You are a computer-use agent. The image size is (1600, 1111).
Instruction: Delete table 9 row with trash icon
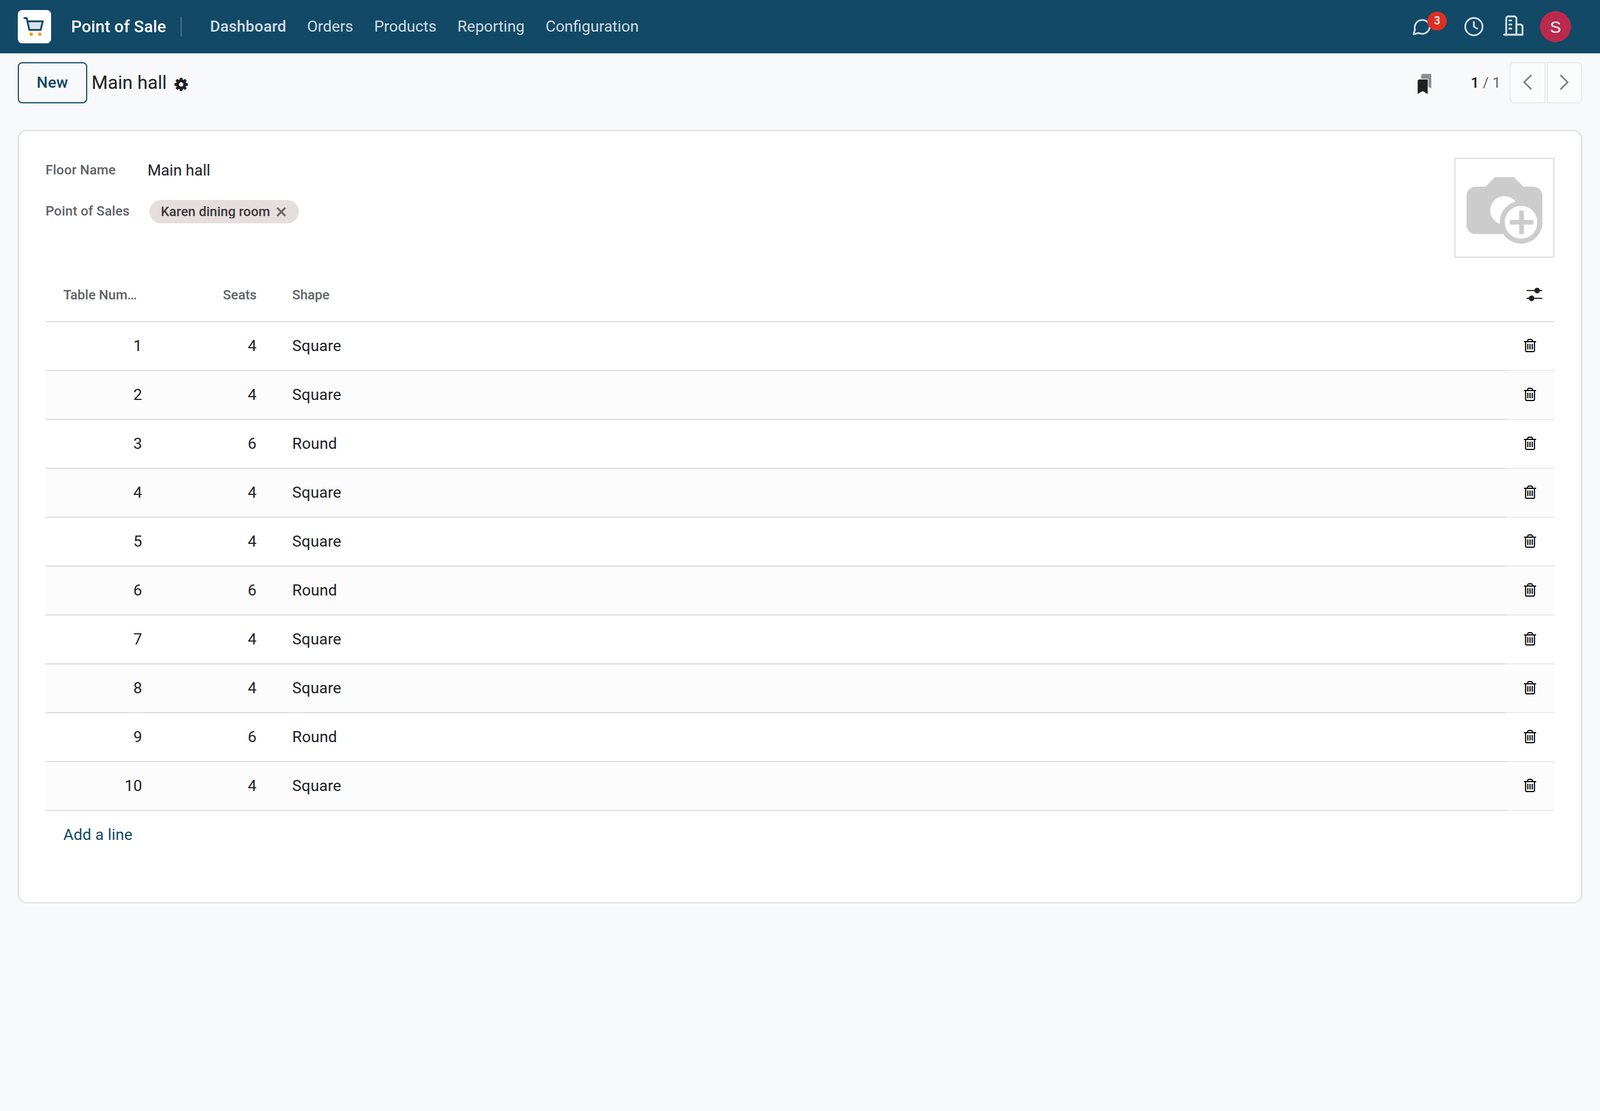pyautogui.click(x=1530, y=738)
